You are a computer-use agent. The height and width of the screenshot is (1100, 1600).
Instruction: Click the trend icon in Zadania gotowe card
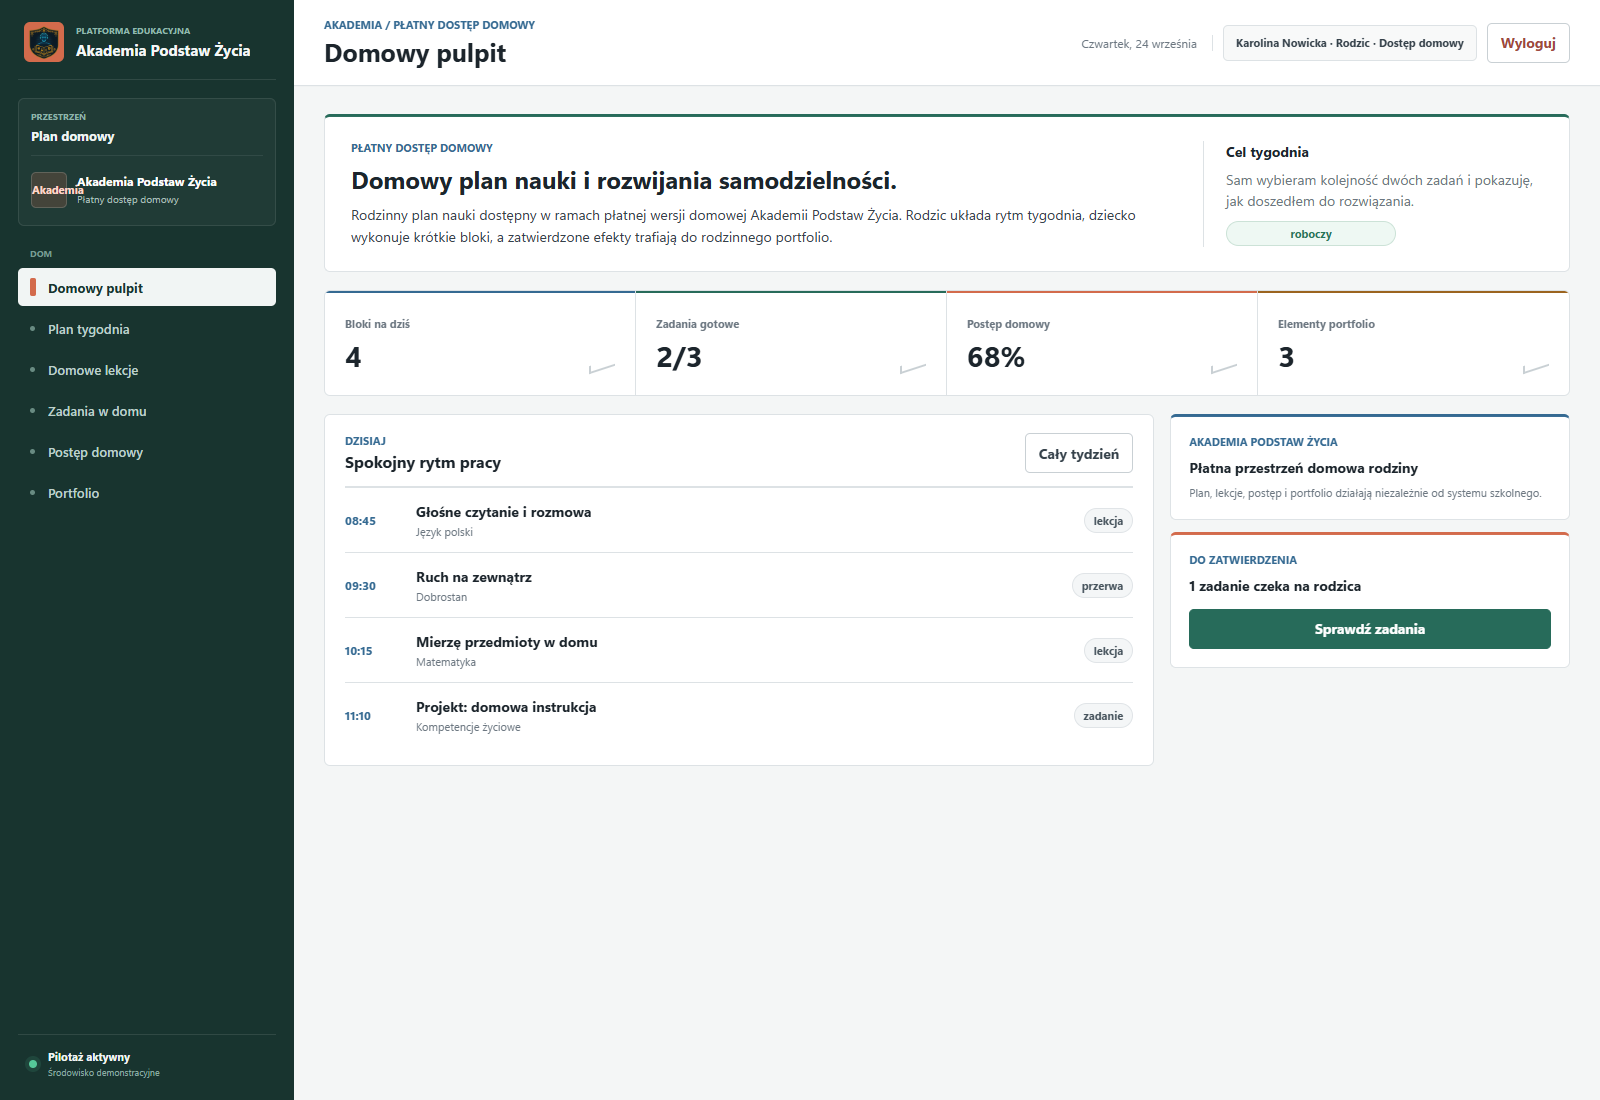[913, 368]
